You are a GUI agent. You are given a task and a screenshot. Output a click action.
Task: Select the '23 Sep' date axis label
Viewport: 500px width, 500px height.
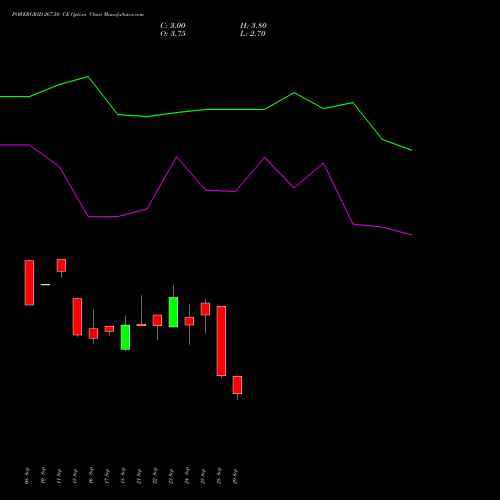(171, 476)
